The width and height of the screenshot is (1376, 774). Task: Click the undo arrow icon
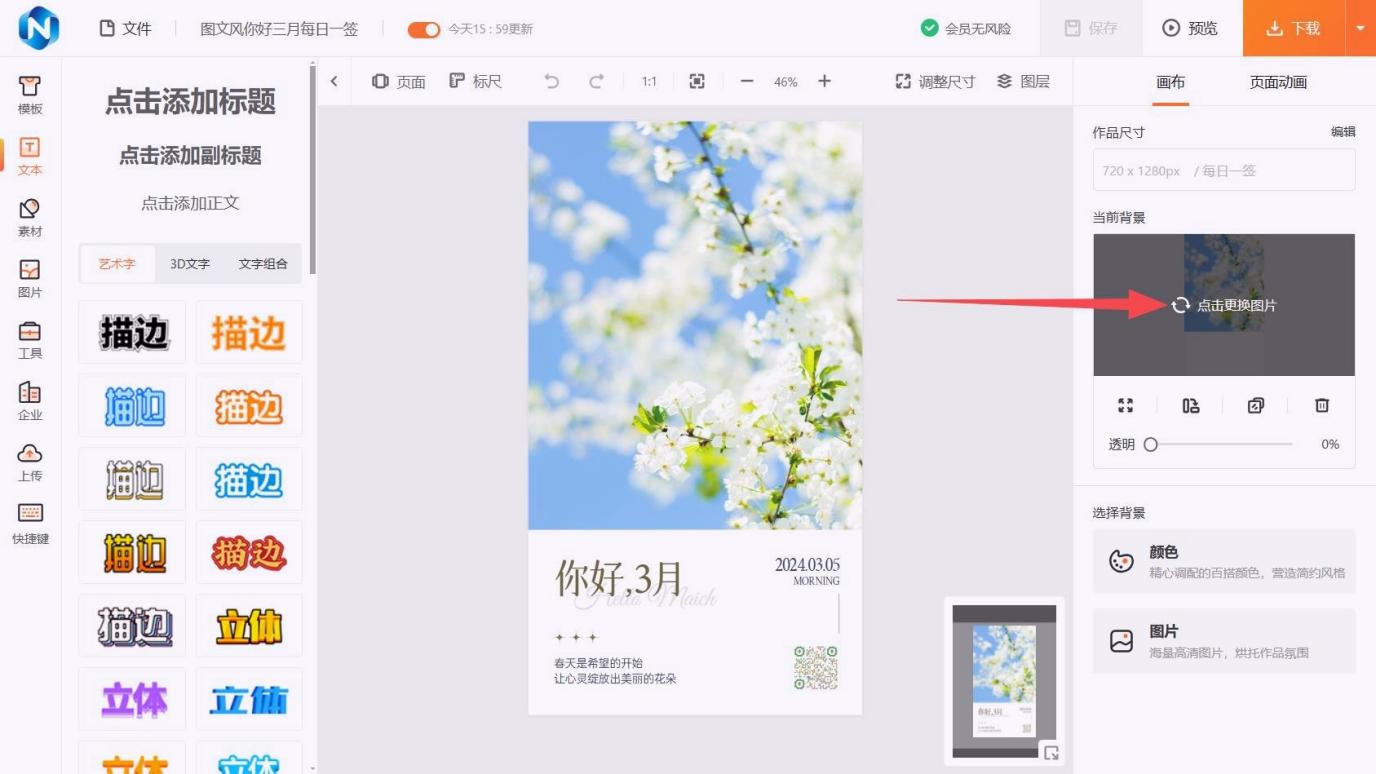551,82
